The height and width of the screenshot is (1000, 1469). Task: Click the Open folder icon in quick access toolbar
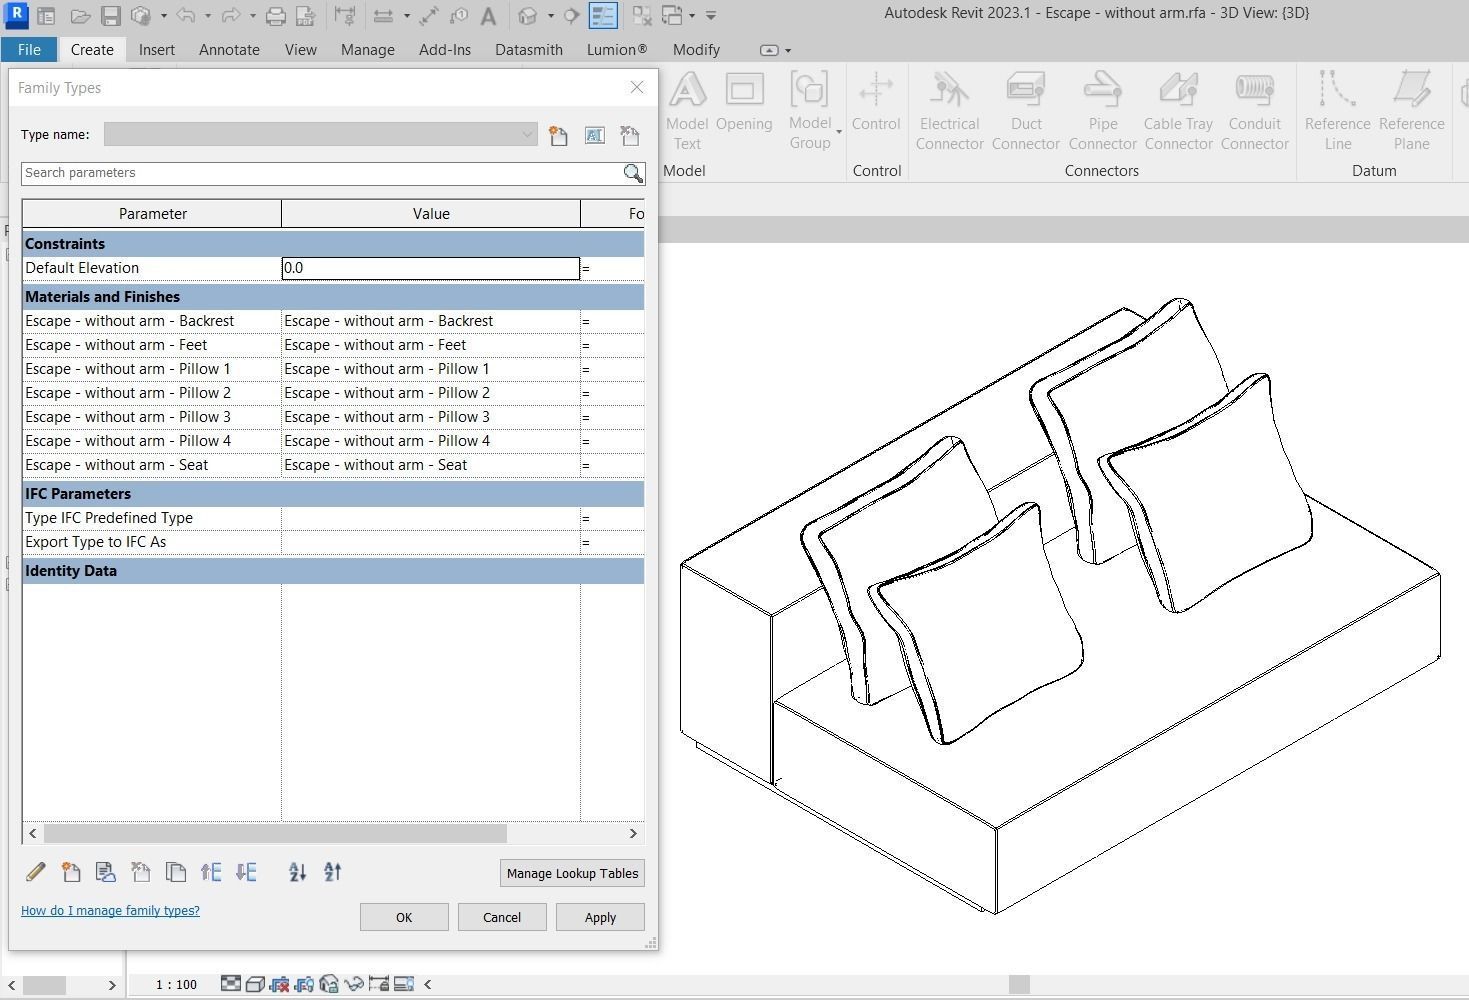[81, 16]
